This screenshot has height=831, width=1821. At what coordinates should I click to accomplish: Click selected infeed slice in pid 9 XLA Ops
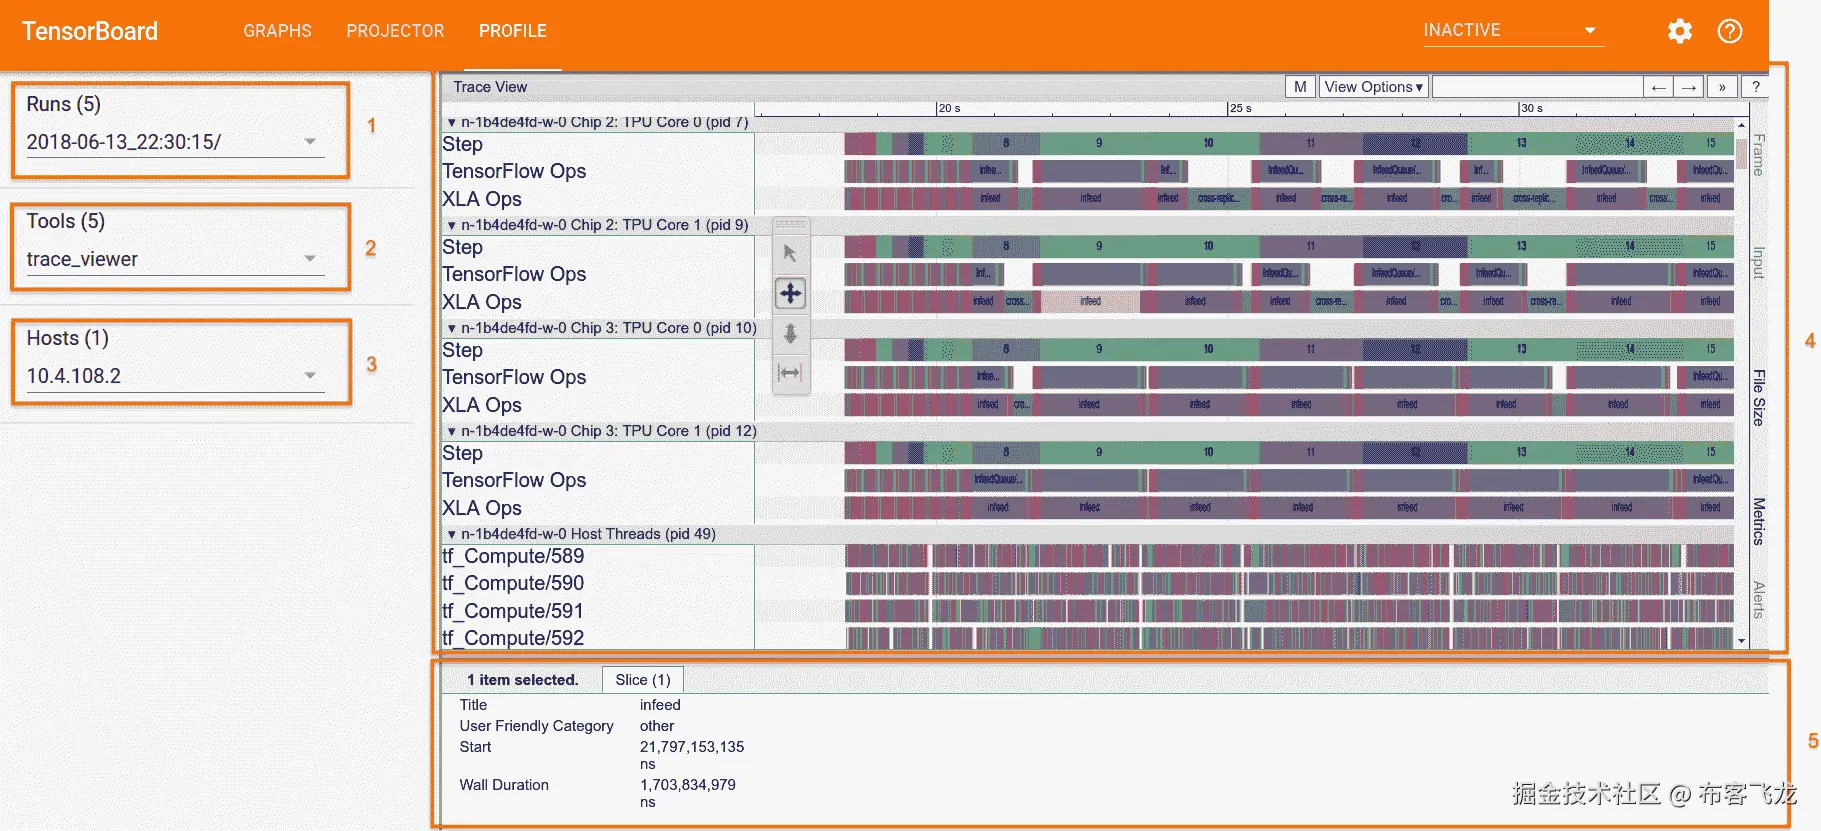[x=1091, y=301]
